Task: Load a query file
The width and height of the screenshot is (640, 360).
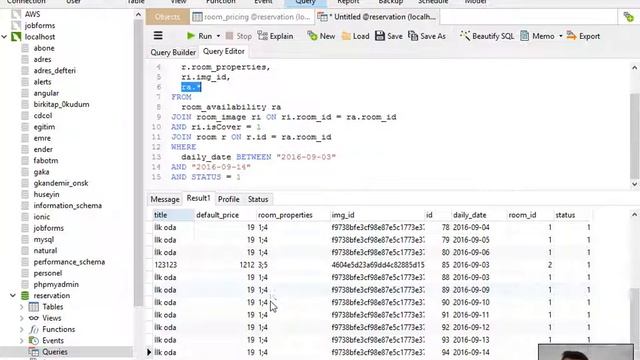Action: (355, 36)
